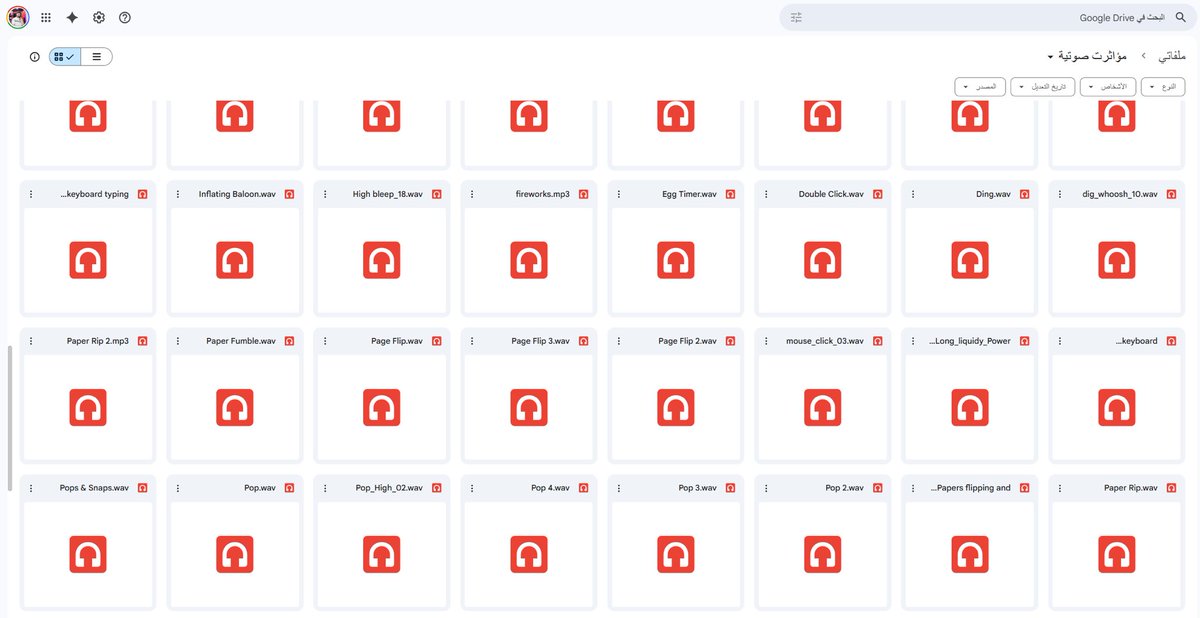The image size is (1200, 618).
Task: Open more actions for Page Flip.wav
Action: pyautogui.click(x=325, y=341)
